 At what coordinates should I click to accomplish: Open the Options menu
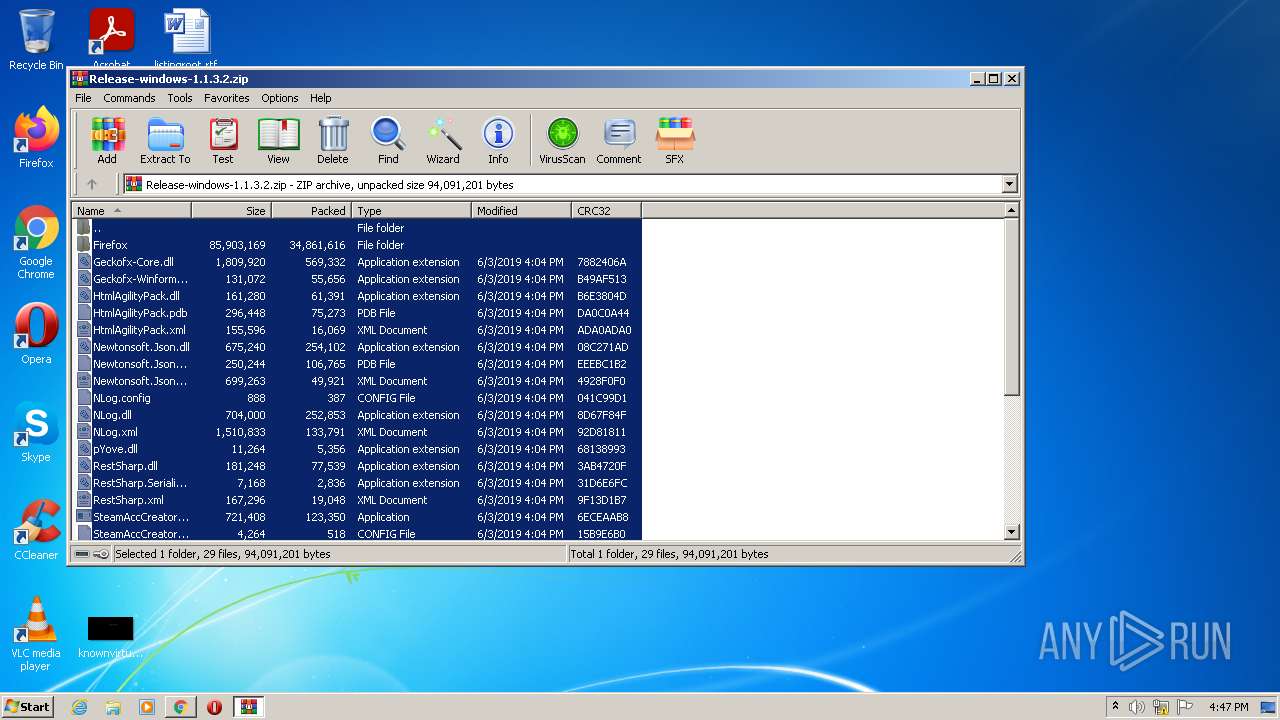[279, 98]
